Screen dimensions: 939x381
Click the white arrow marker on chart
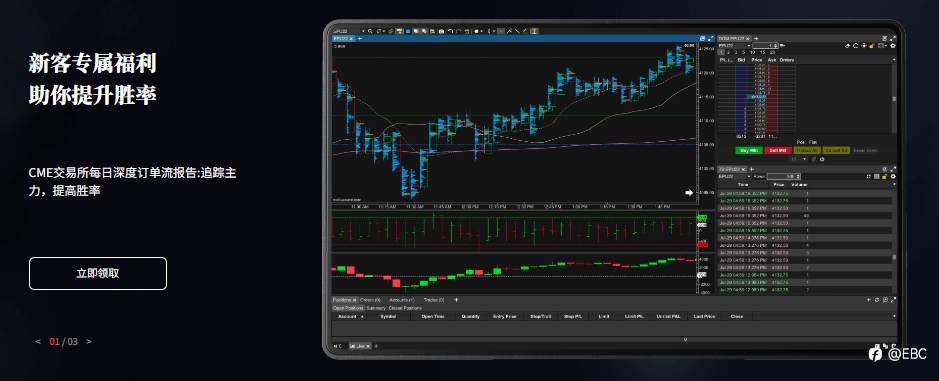point(689,193)
